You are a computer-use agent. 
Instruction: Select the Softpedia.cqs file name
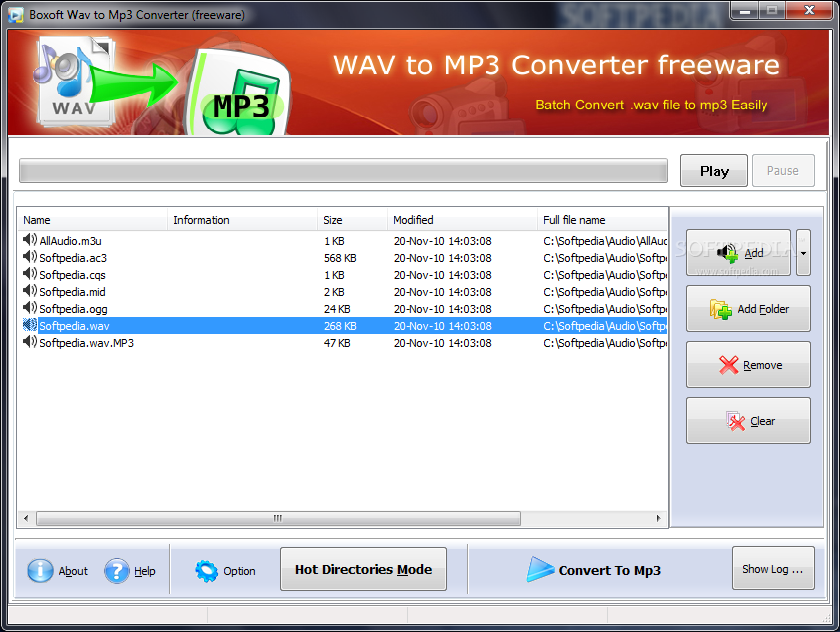[72, 275]
